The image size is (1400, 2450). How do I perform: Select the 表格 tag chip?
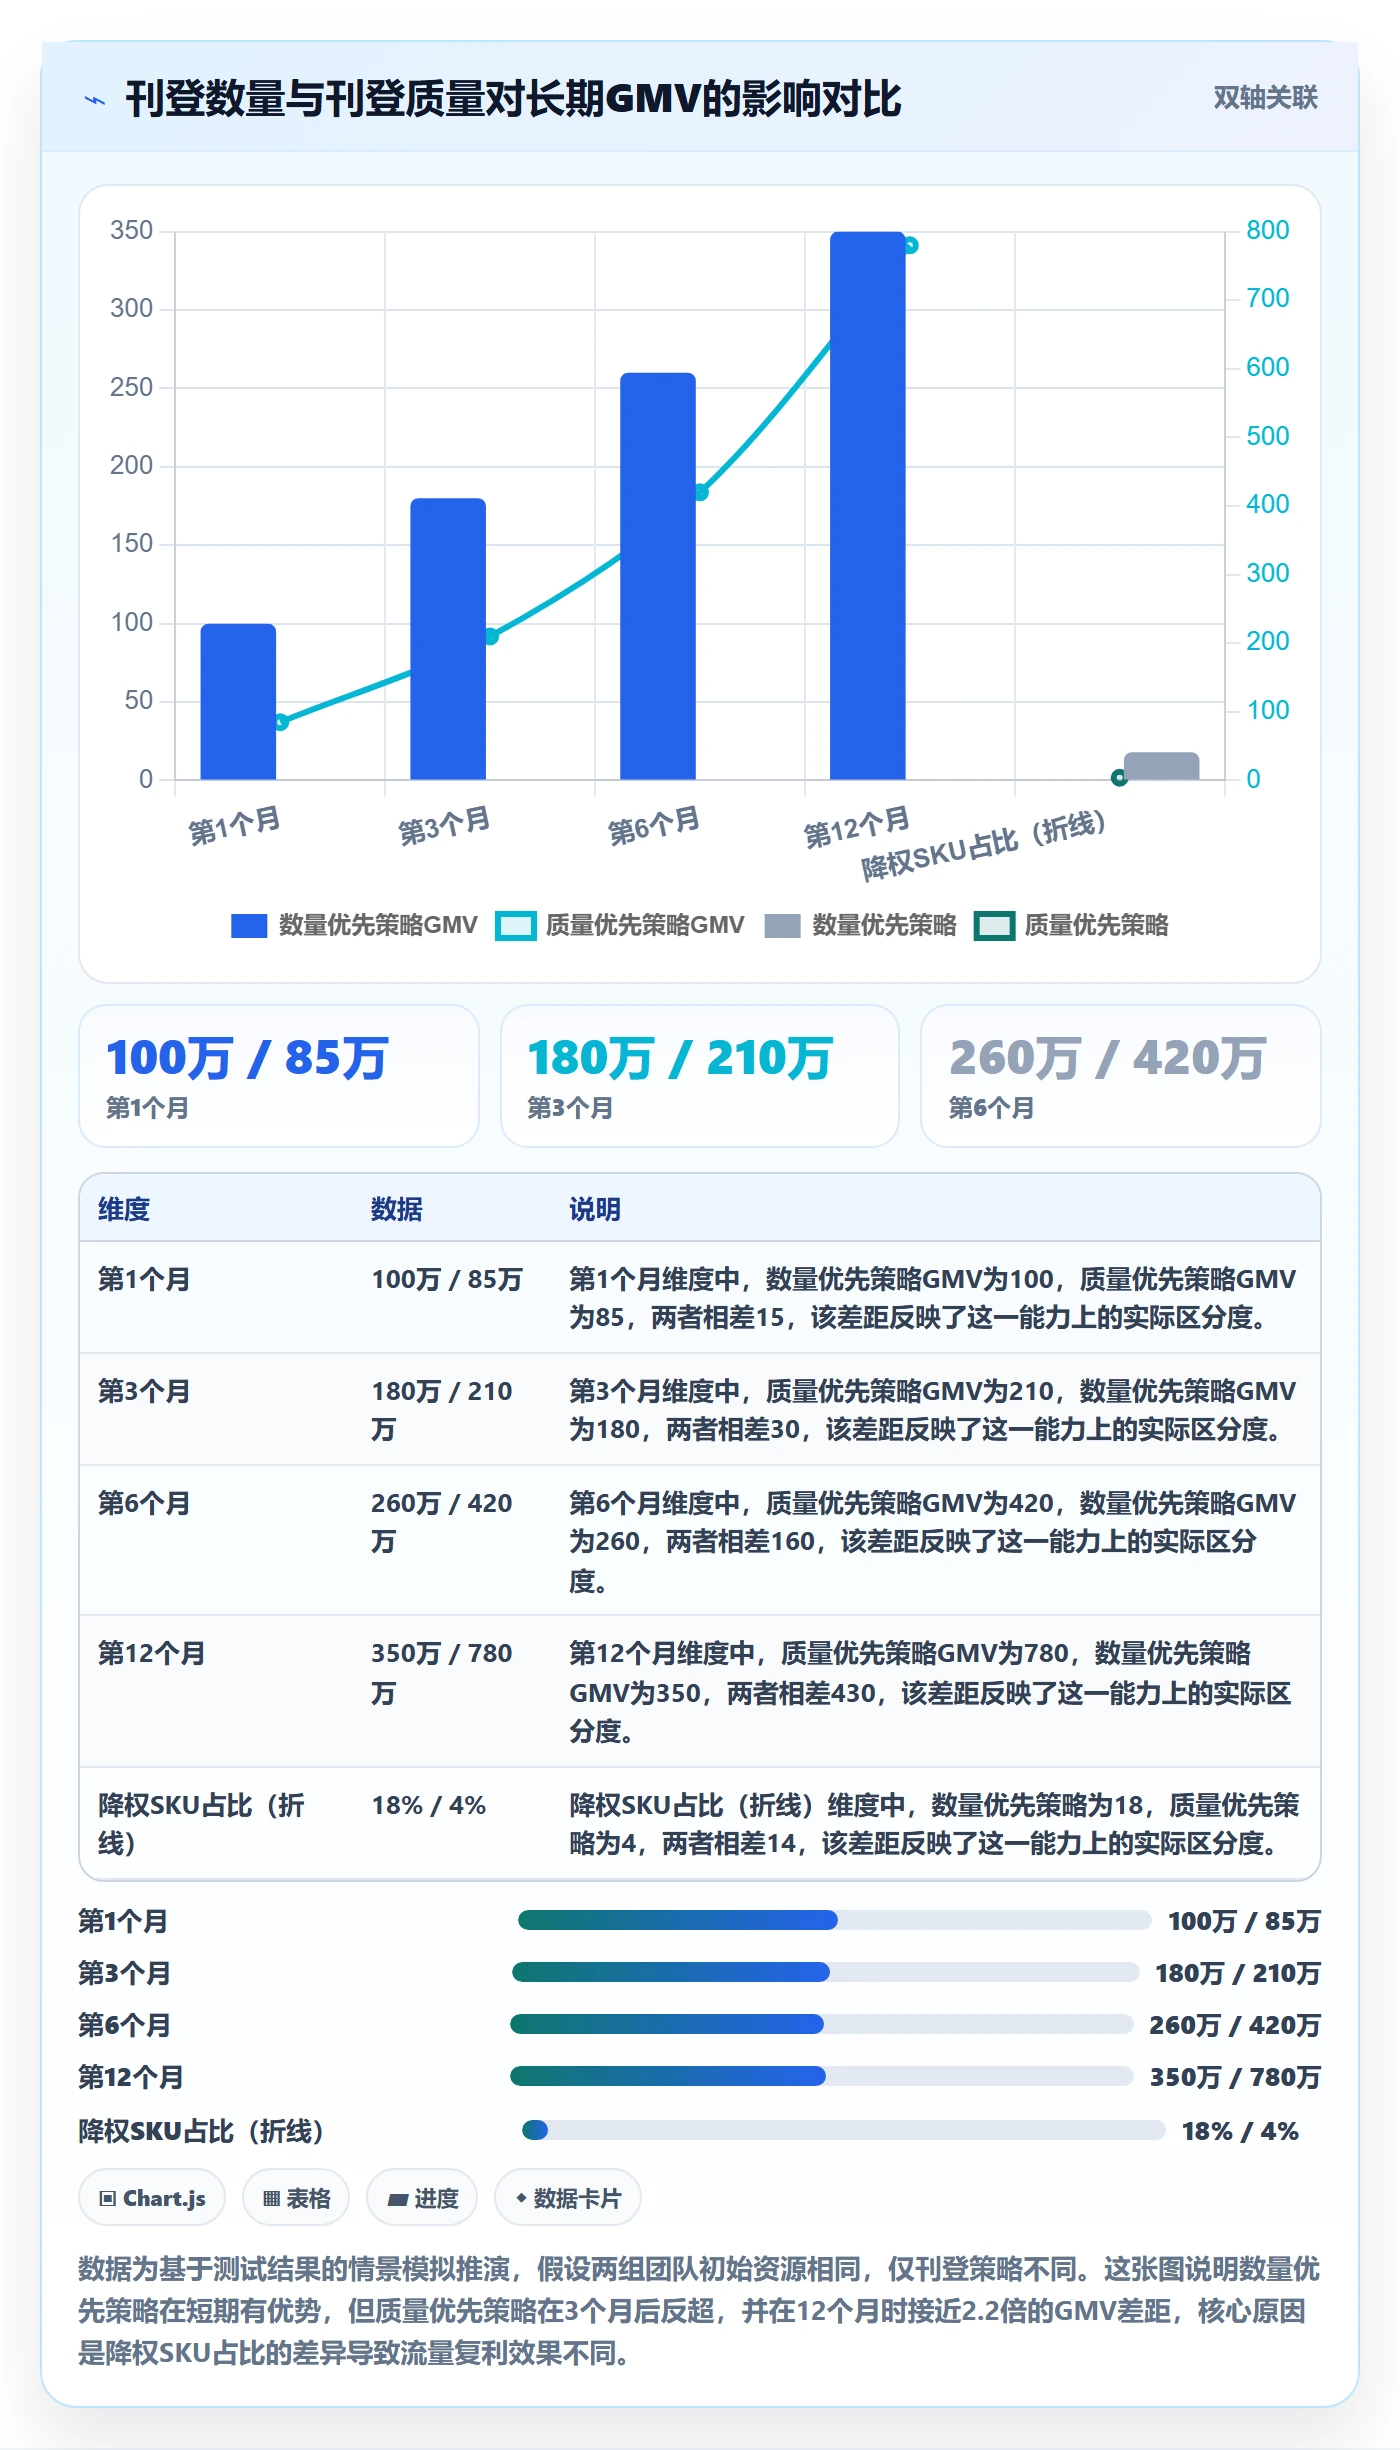click(296, 2198)
